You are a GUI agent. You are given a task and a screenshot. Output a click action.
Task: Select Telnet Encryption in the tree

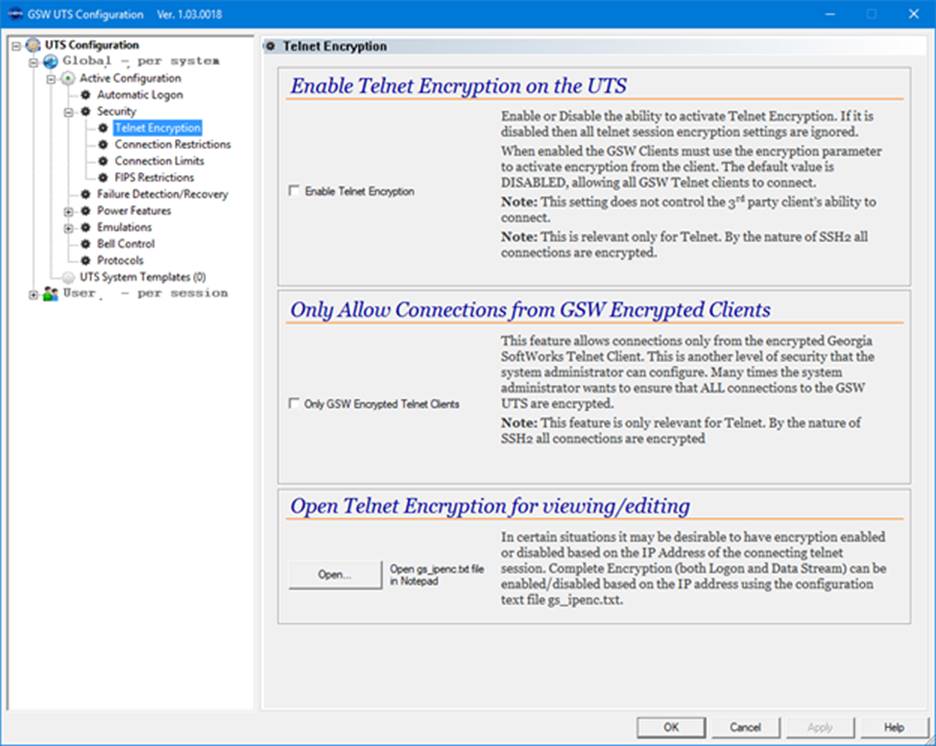158,128
